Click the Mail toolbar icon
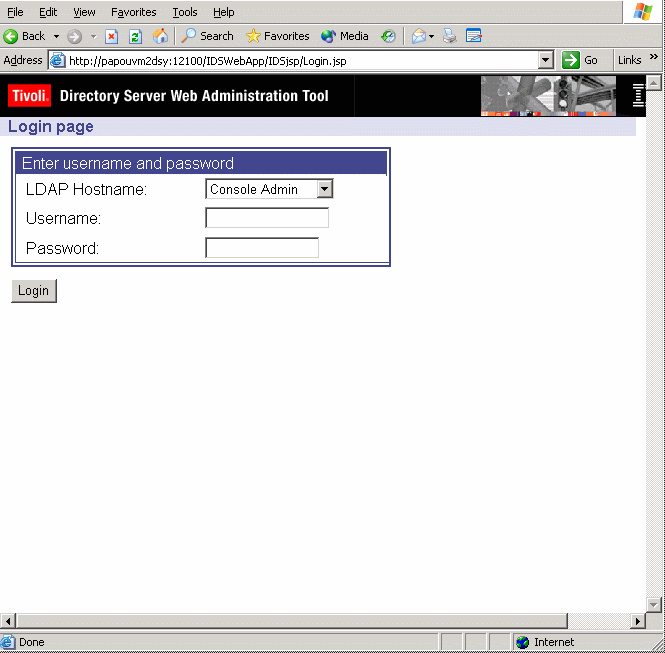 419,36
